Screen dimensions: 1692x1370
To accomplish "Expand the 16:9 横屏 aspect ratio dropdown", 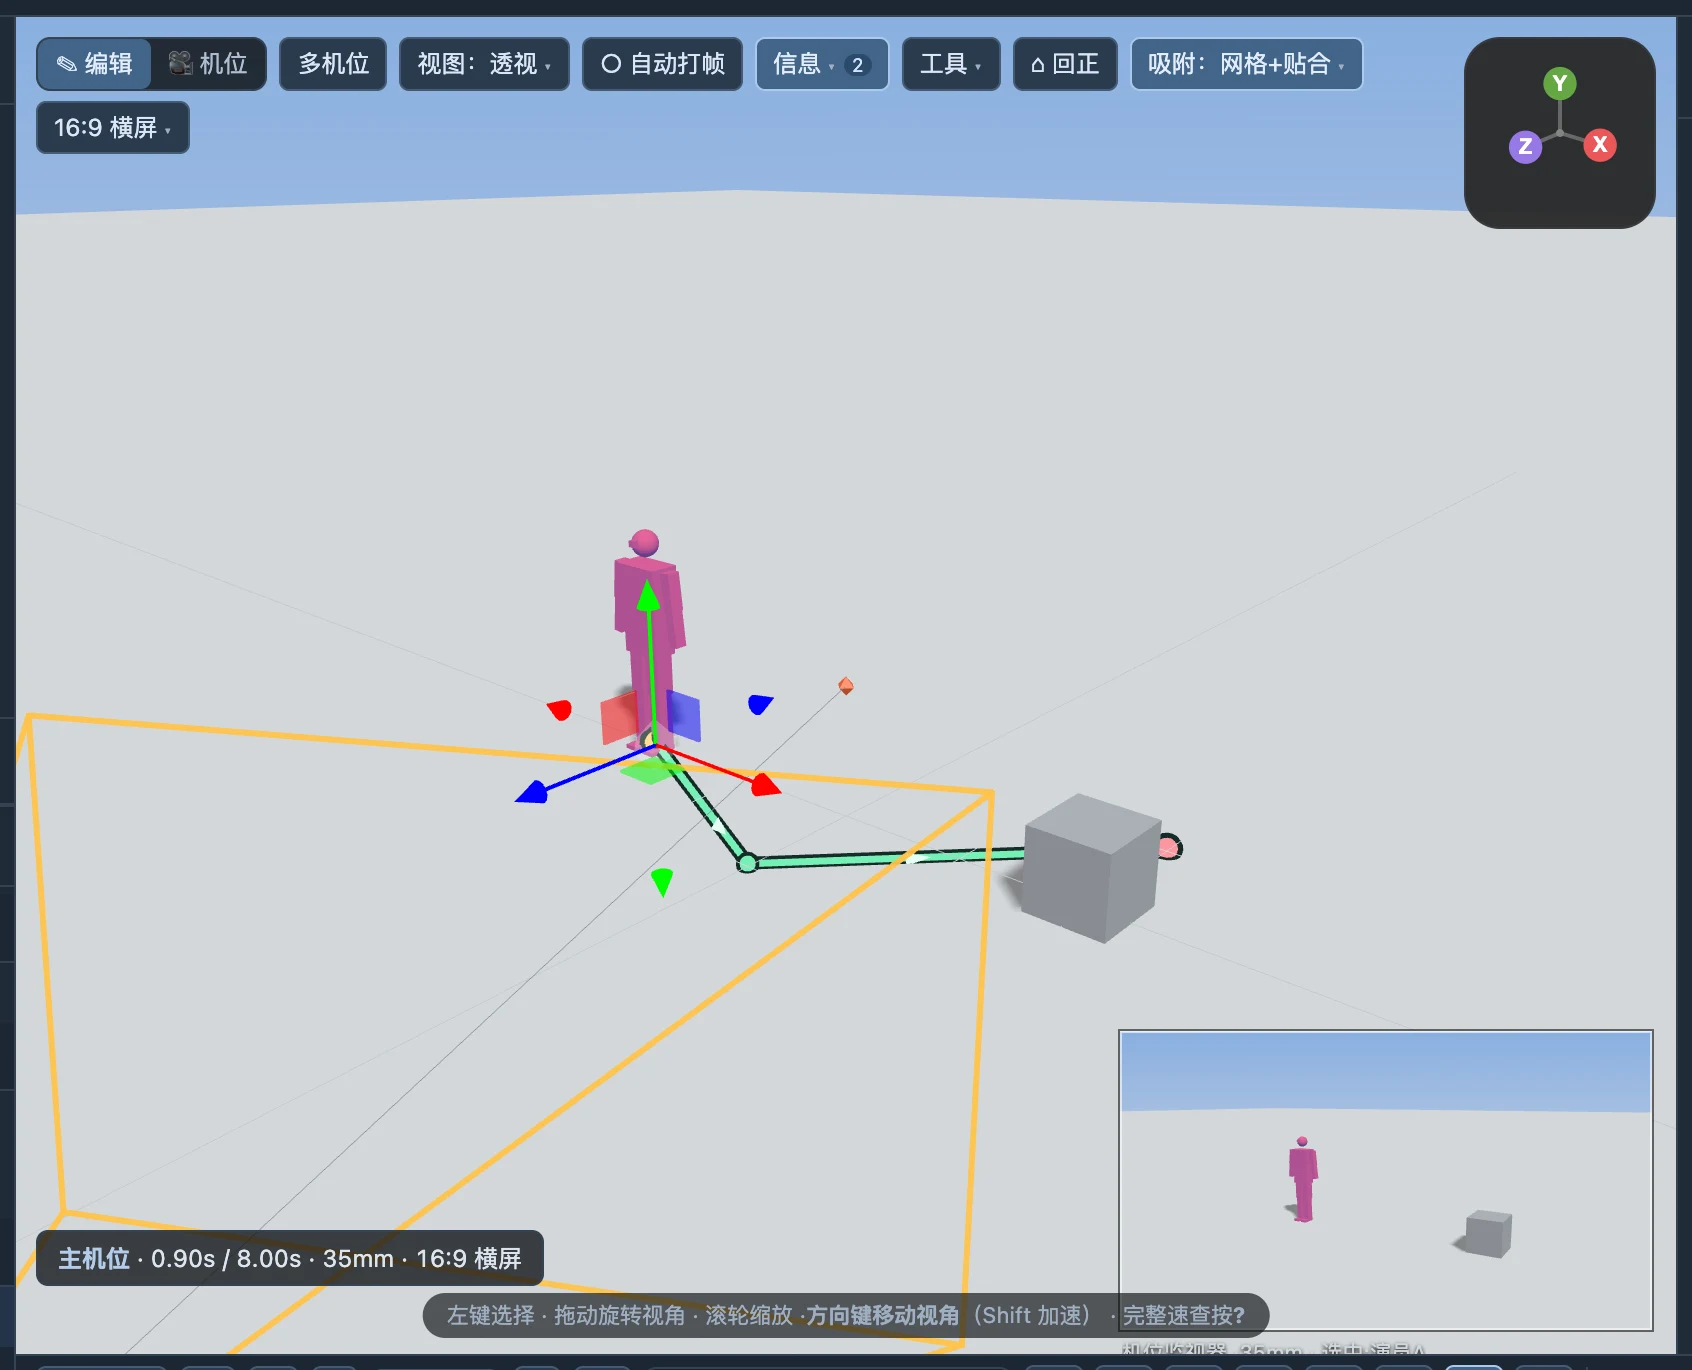I will (x=113, y=128).
